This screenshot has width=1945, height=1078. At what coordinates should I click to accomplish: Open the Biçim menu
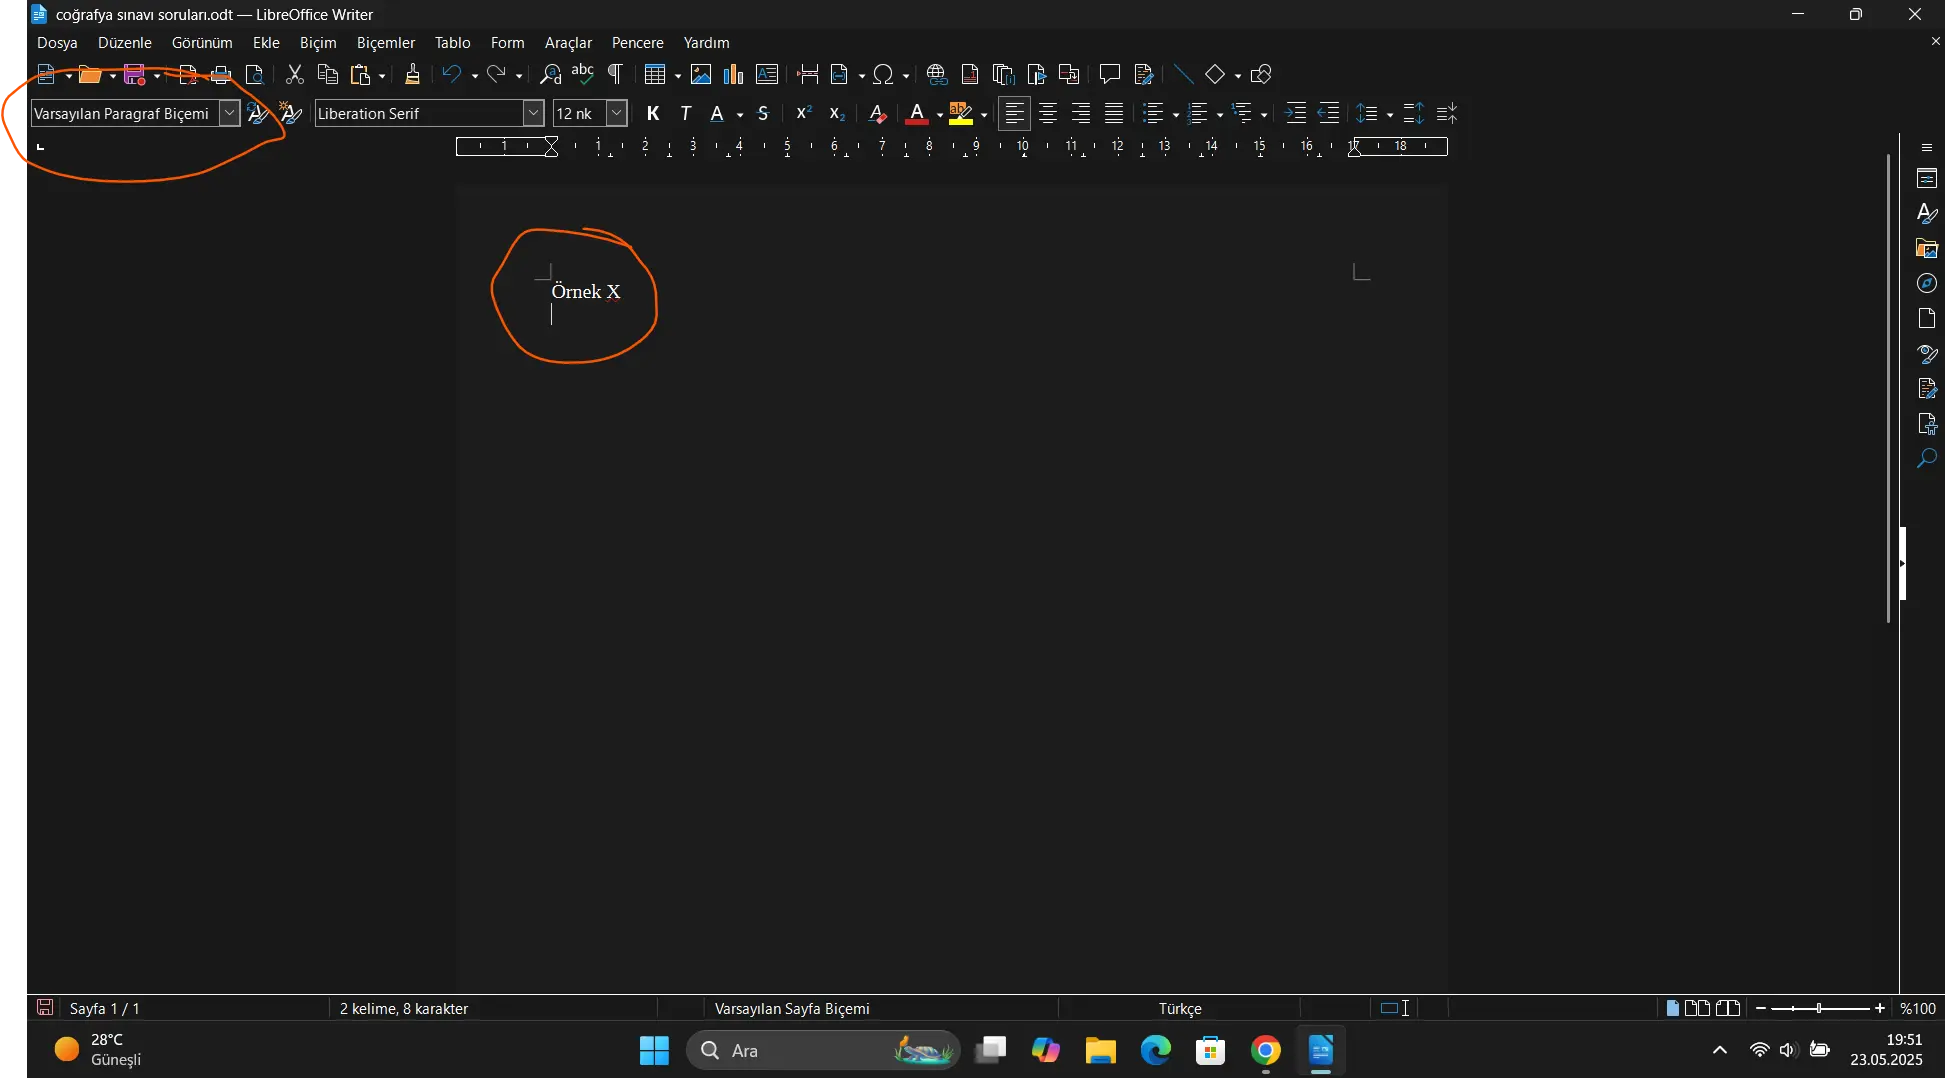(318, 43)
